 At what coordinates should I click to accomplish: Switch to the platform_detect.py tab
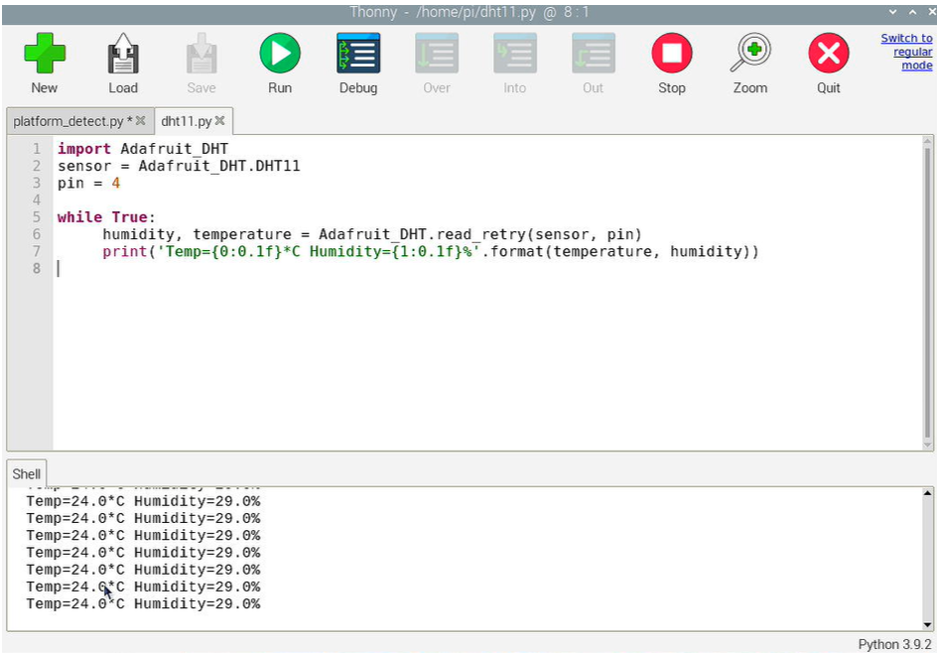coord(68,121)
